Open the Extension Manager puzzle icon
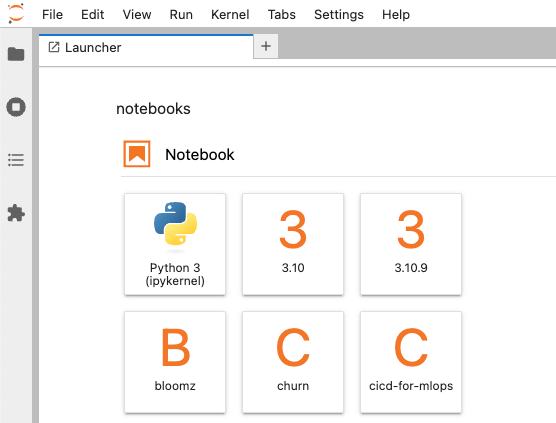The width and height of the screenshot is (556, 423). (x=16, y=213)
